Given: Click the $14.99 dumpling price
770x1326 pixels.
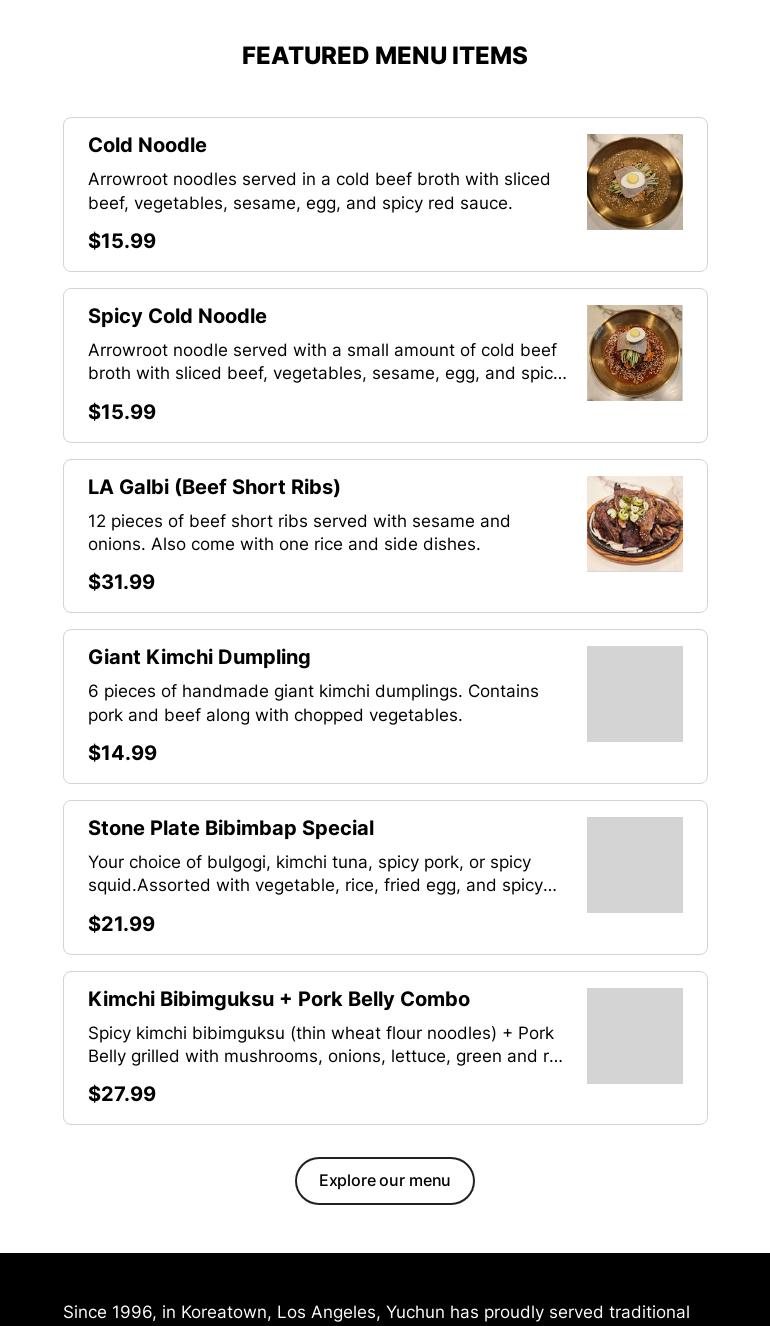Looking at the screenshot, I should coord(122,754).
